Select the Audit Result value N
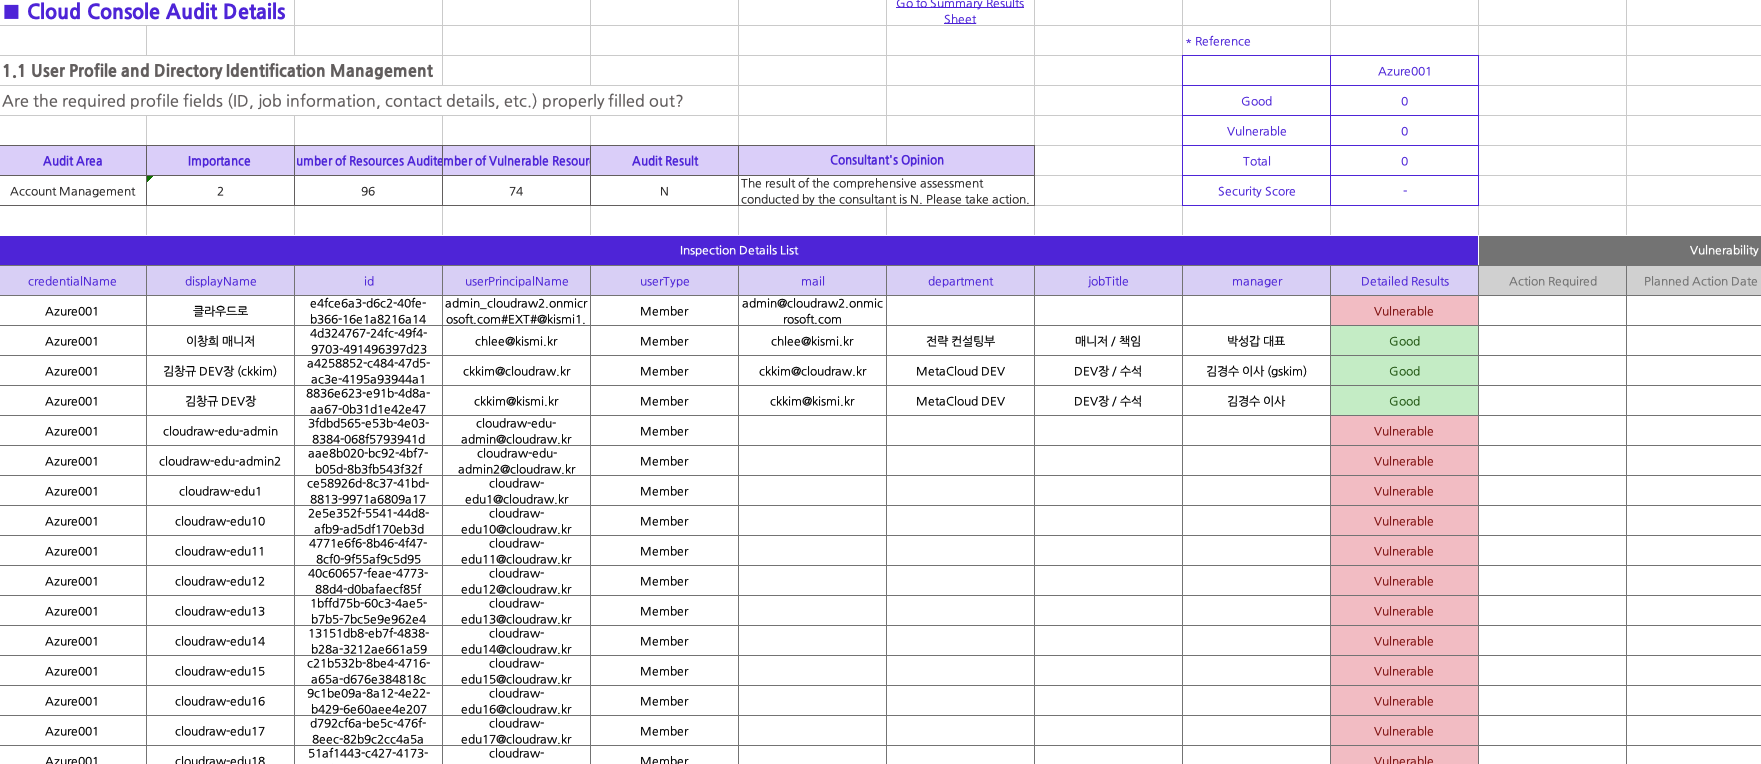The image size is (1761, 764). click(664, 191)
